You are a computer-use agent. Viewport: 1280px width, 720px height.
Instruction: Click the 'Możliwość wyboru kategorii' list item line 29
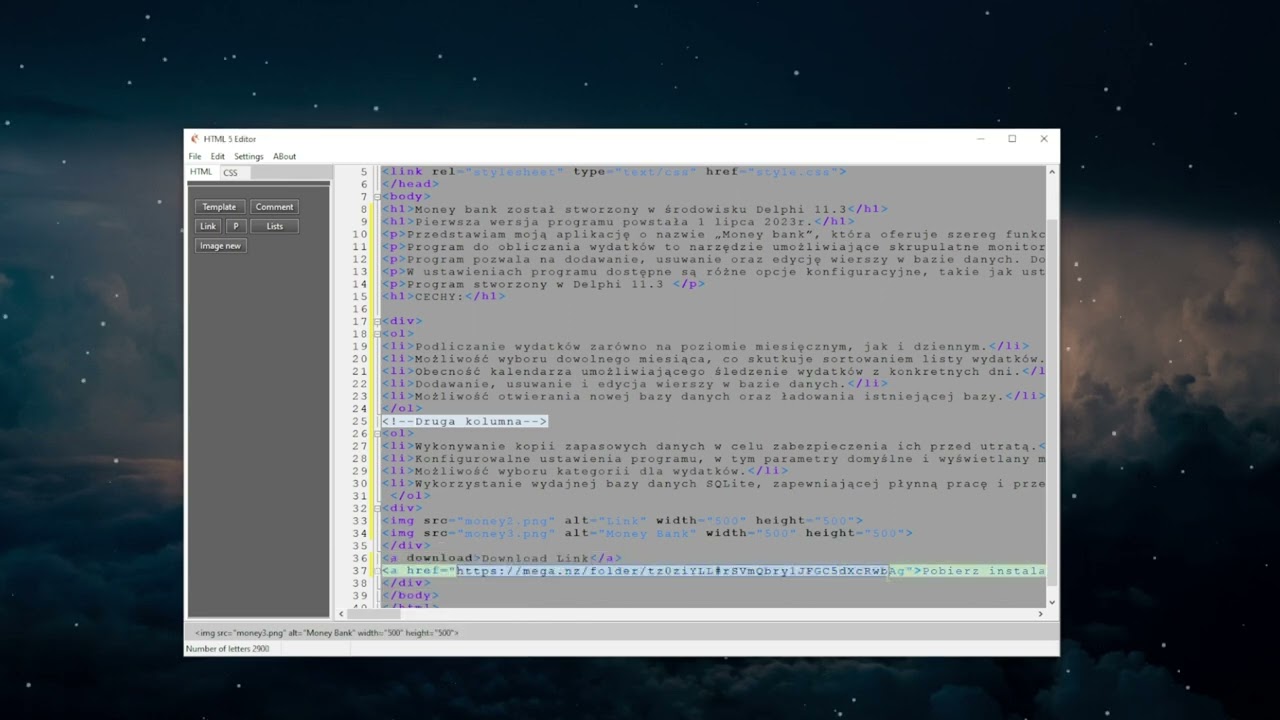[x=585, y=471]
